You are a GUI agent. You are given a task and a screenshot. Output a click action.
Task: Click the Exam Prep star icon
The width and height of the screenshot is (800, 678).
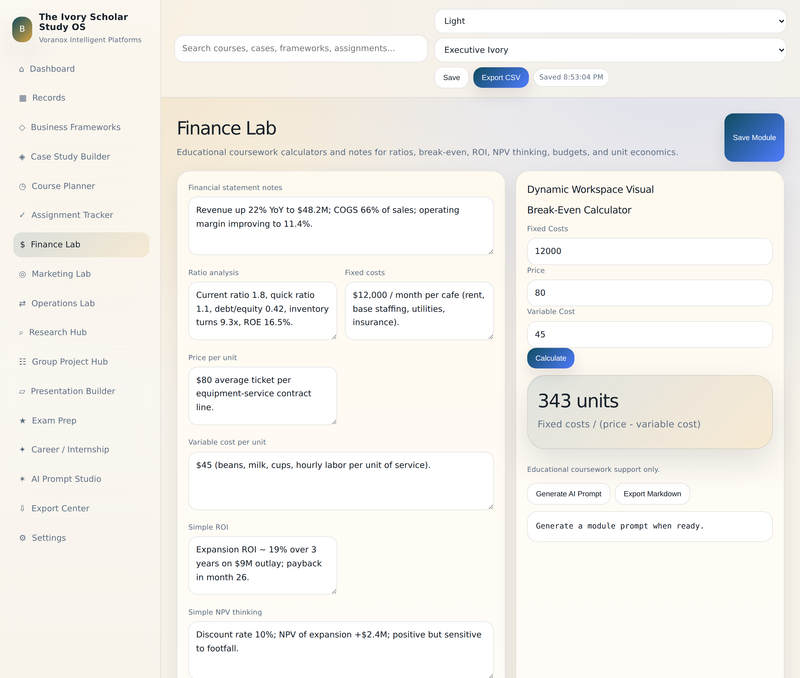pos(22,421)
